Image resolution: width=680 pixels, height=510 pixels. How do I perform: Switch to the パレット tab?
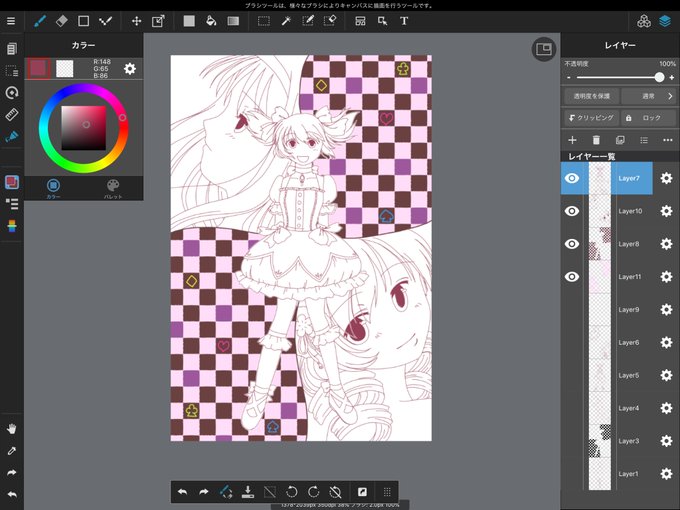113,189
